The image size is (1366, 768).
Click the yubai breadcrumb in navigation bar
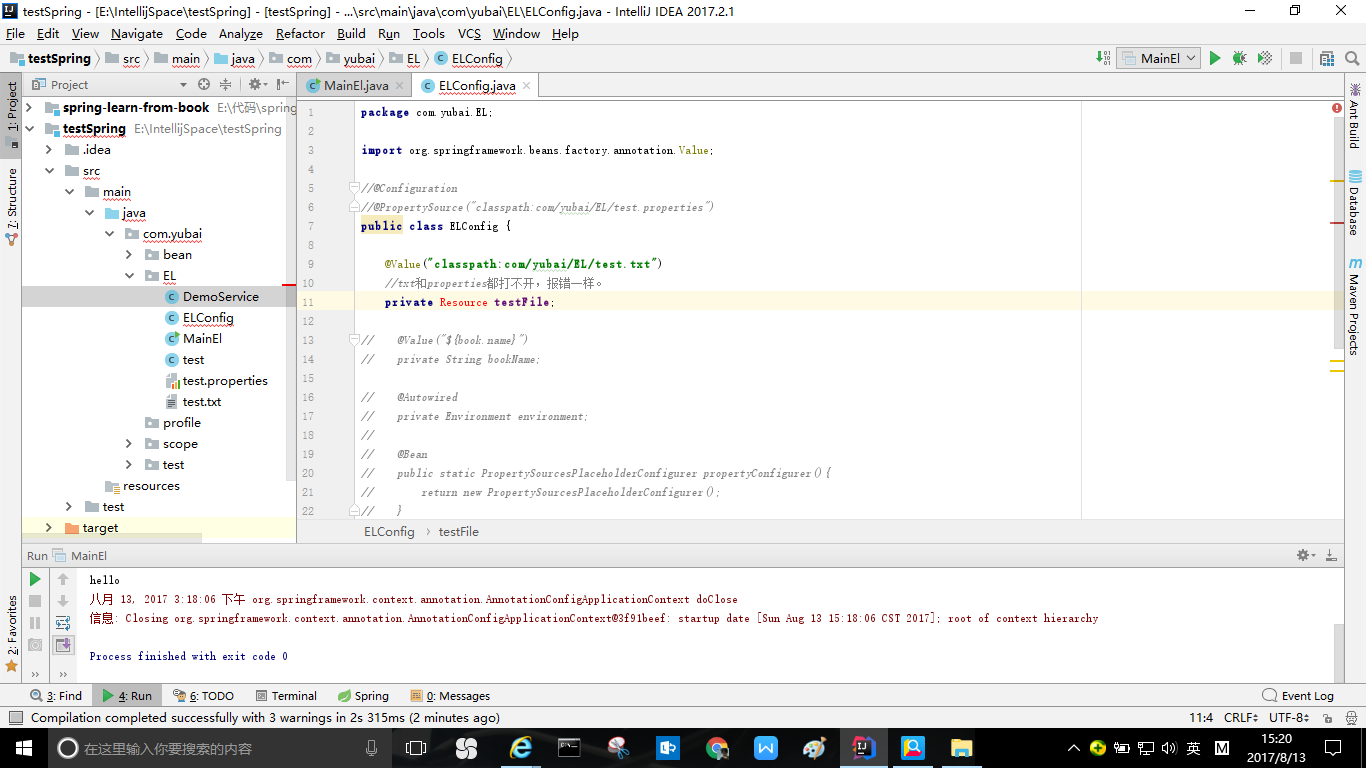coord(351,59)
